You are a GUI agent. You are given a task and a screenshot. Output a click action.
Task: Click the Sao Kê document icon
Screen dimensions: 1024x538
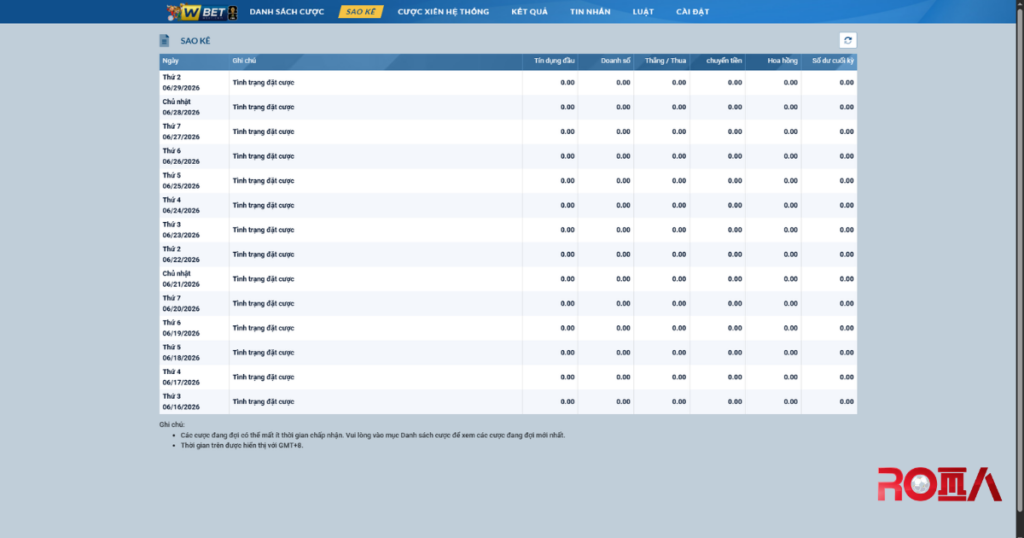coord(165,40)
